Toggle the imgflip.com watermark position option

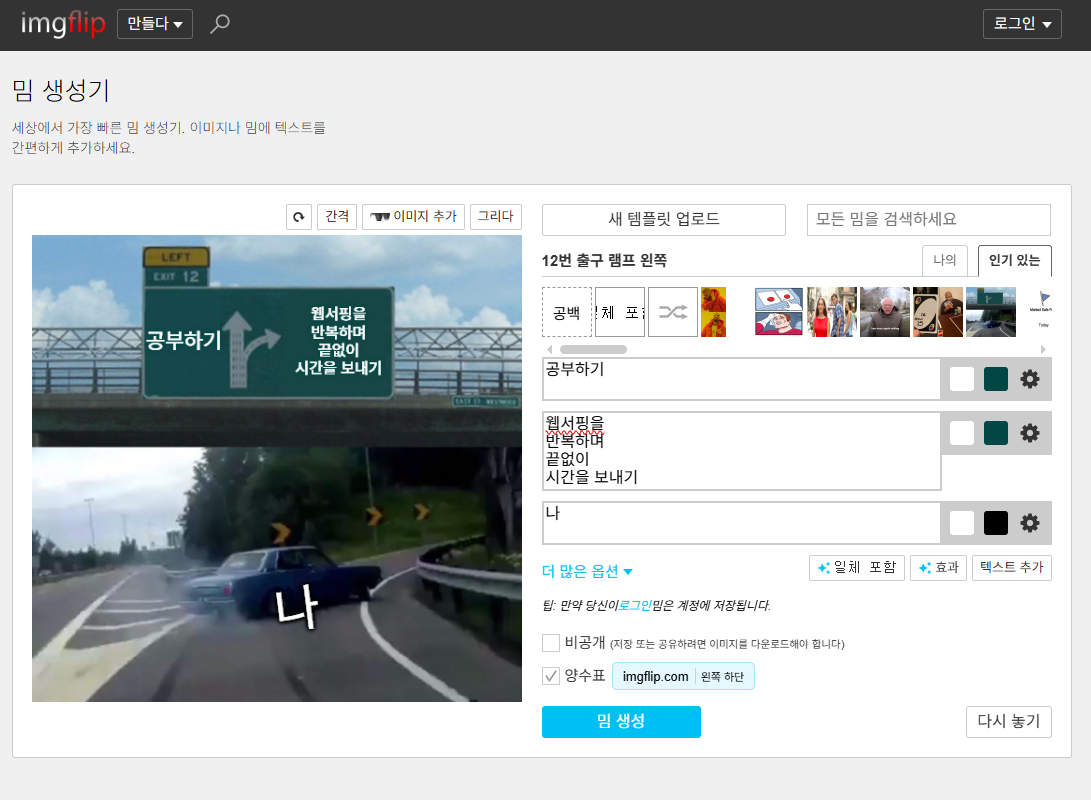click(683, 677)
